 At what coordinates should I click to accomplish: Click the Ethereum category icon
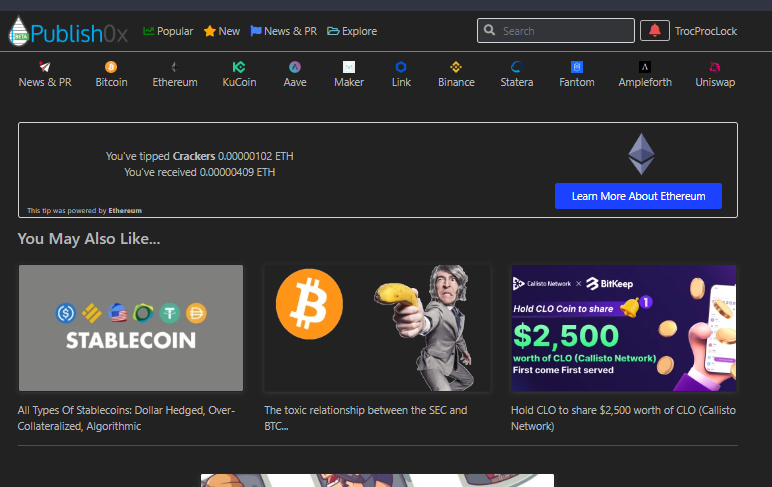(174, 66)
